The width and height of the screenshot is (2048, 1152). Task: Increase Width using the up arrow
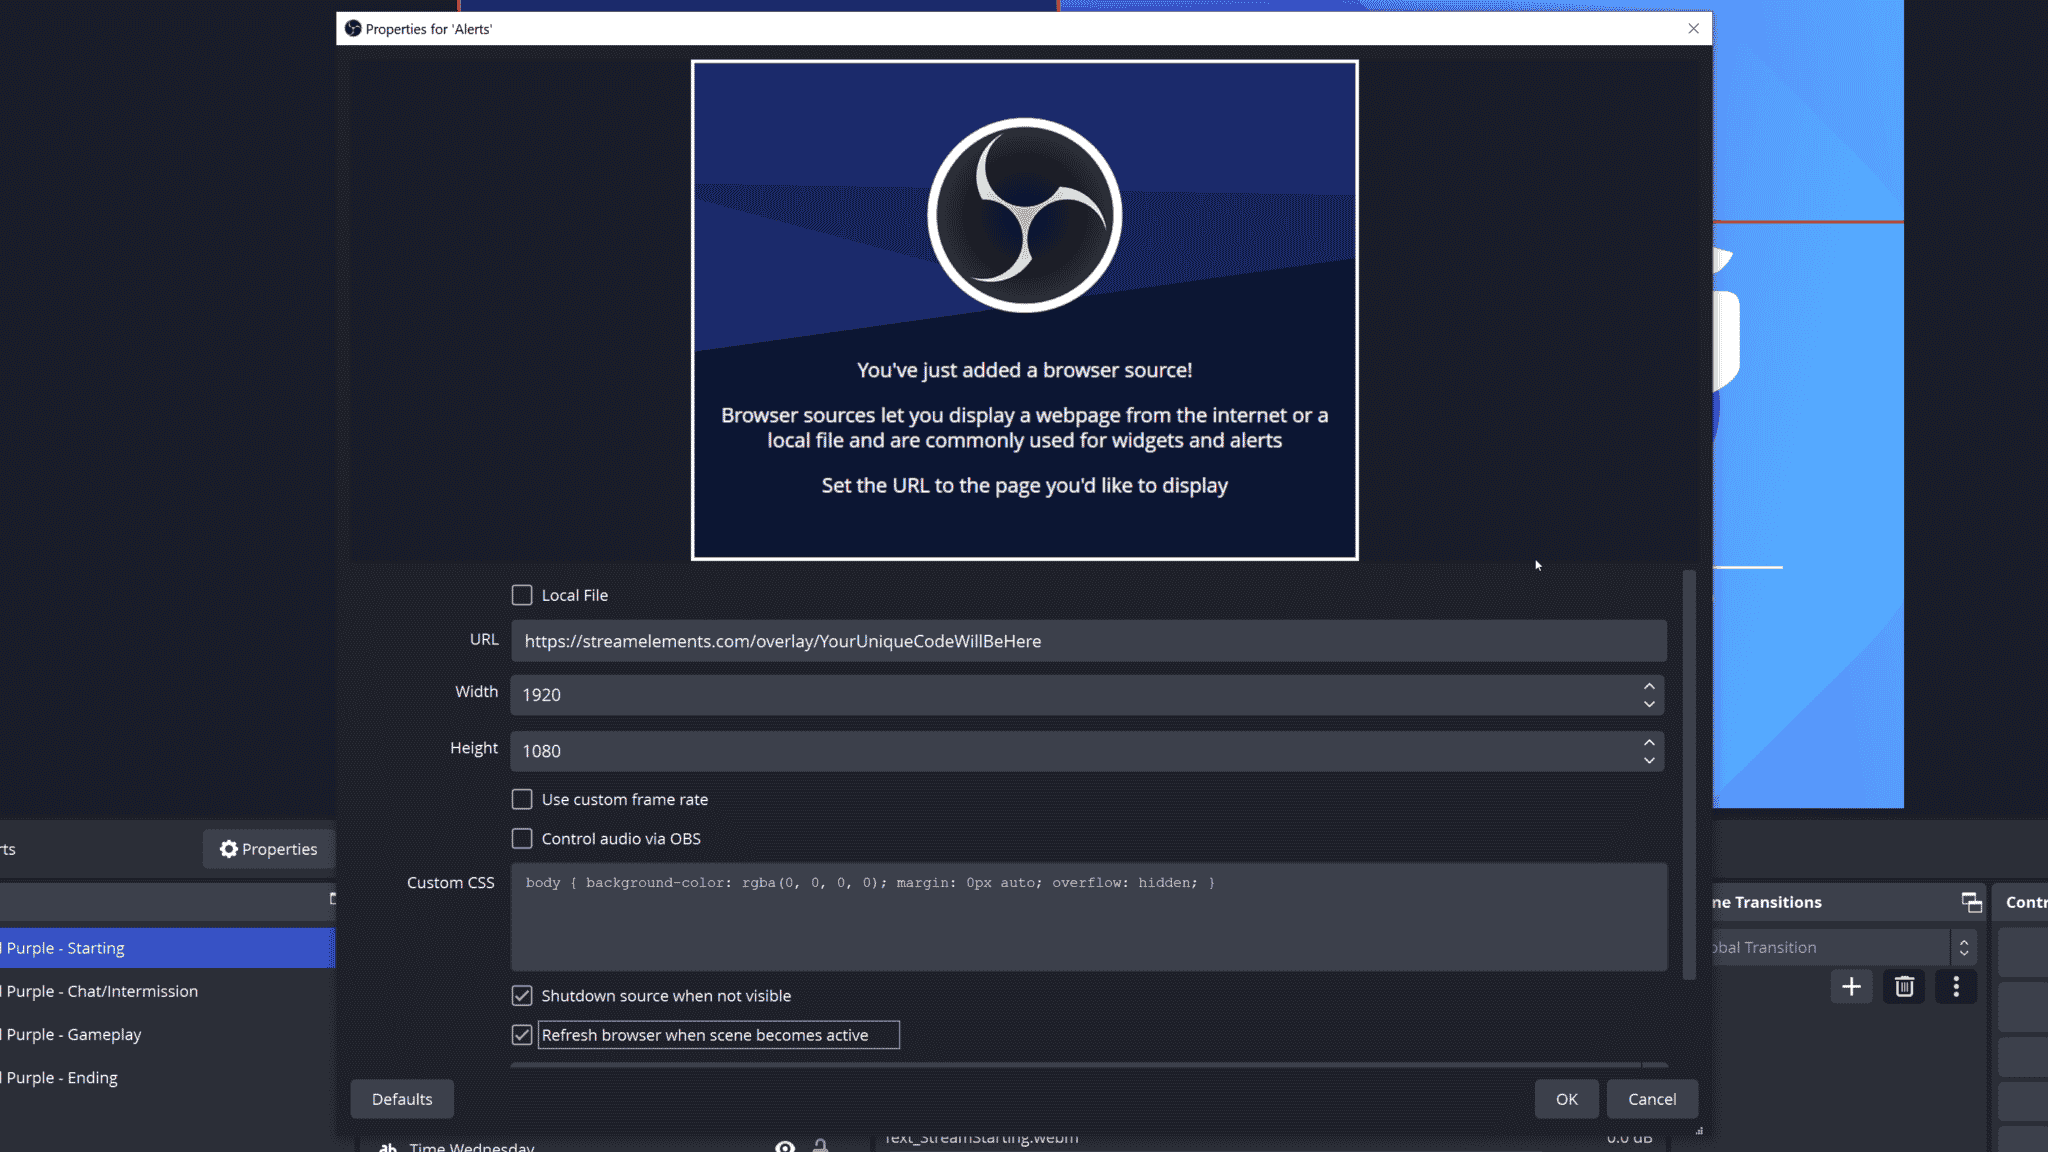tap(1649, 686)
